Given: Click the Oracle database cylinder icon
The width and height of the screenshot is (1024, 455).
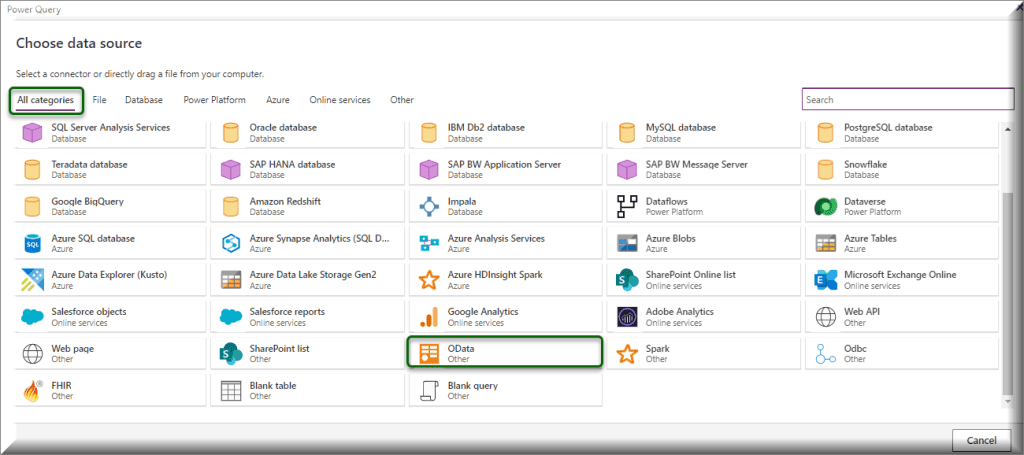Looking at the screenshot, I should (231, 133).
